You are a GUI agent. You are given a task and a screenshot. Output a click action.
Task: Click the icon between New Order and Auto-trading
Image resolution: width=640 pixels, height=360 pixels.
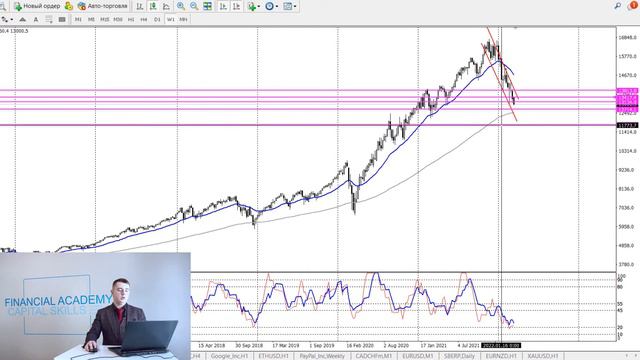coord(69,6)
